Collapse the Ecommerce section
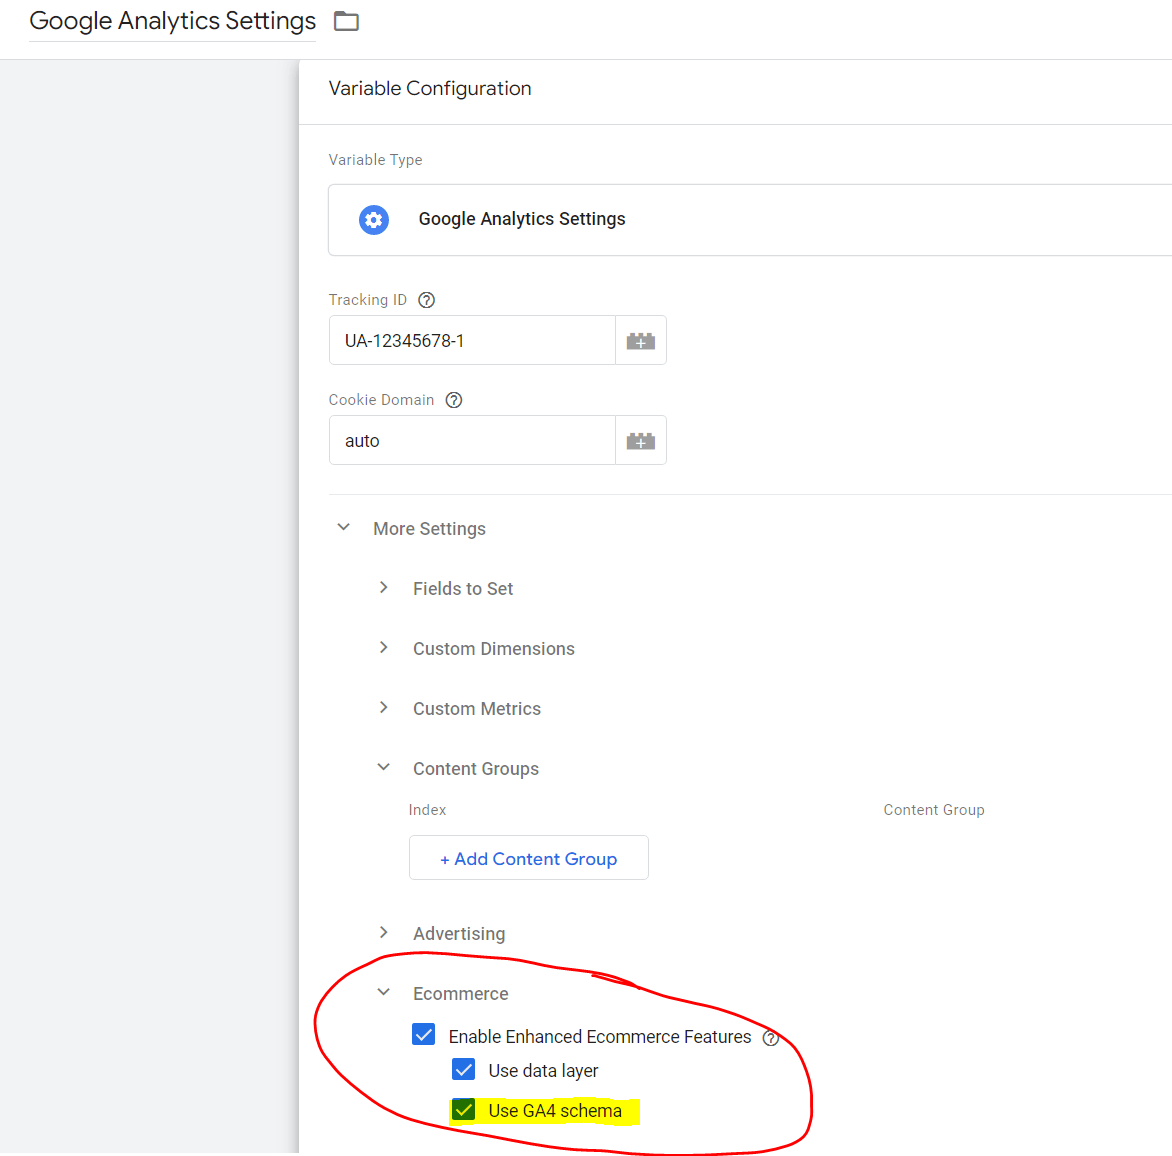Screen dimensions: 1172x1156 384,993
